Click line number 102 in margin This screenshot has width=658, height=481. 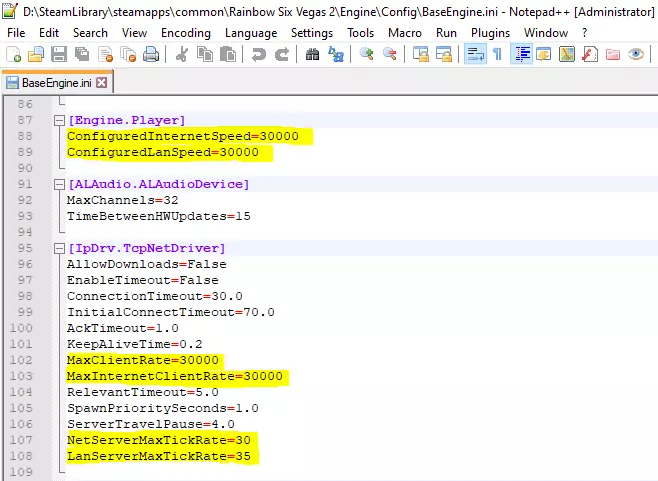point(21,360)
